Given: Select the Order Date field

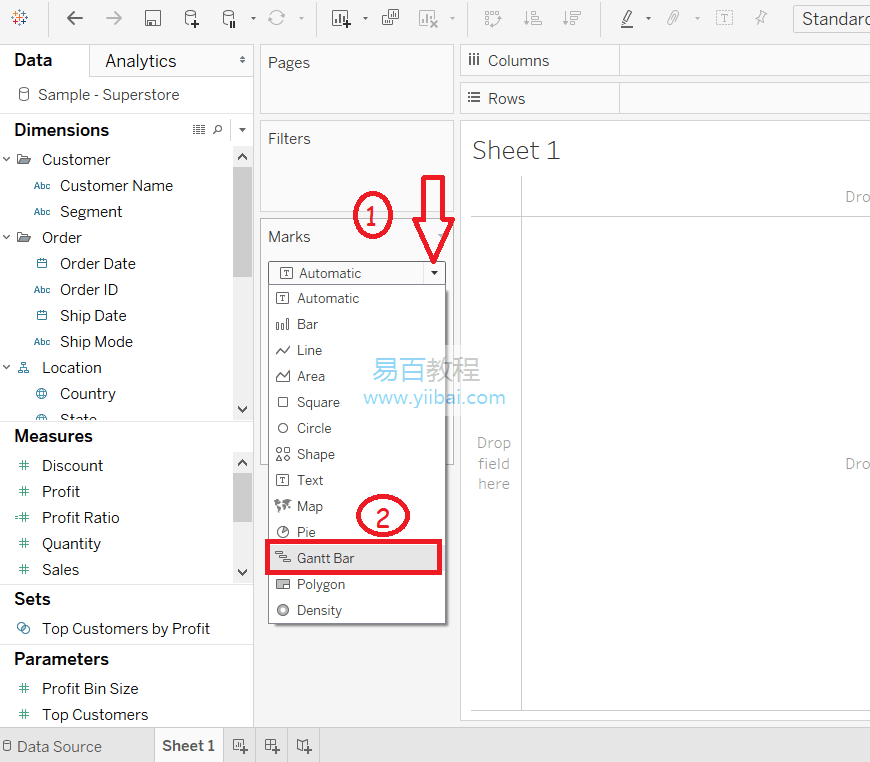Looking at the screenshot, I should (x=98, y=264).
